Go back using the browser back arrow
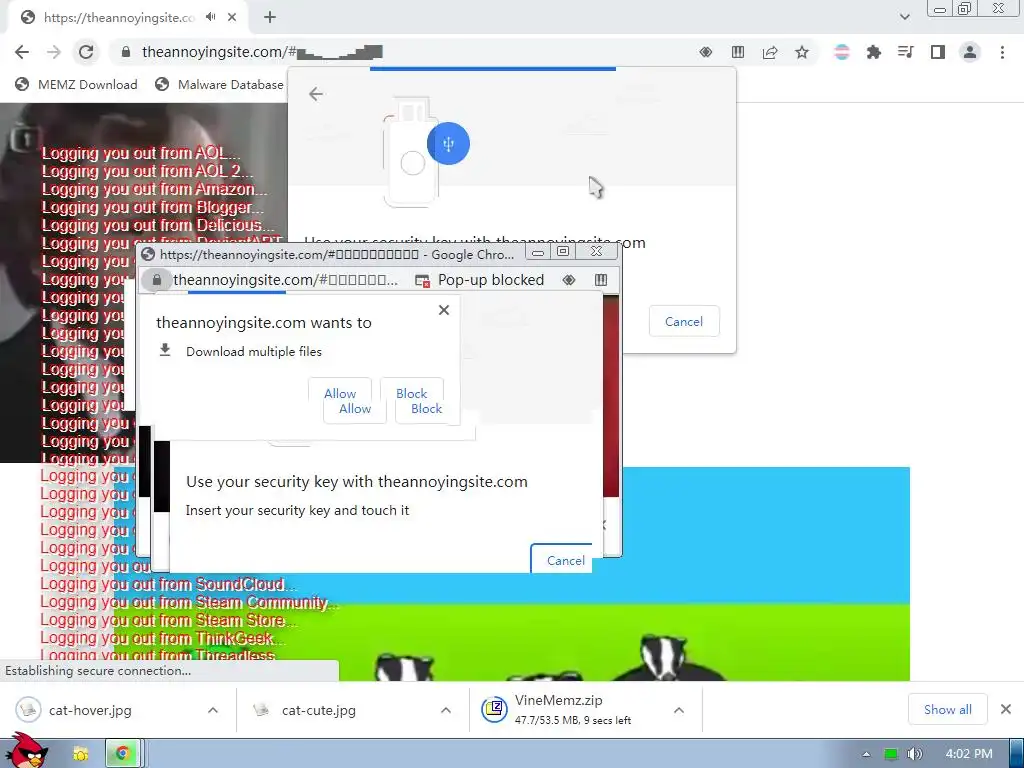1024x768 pixels. click(x=22, y=52)
